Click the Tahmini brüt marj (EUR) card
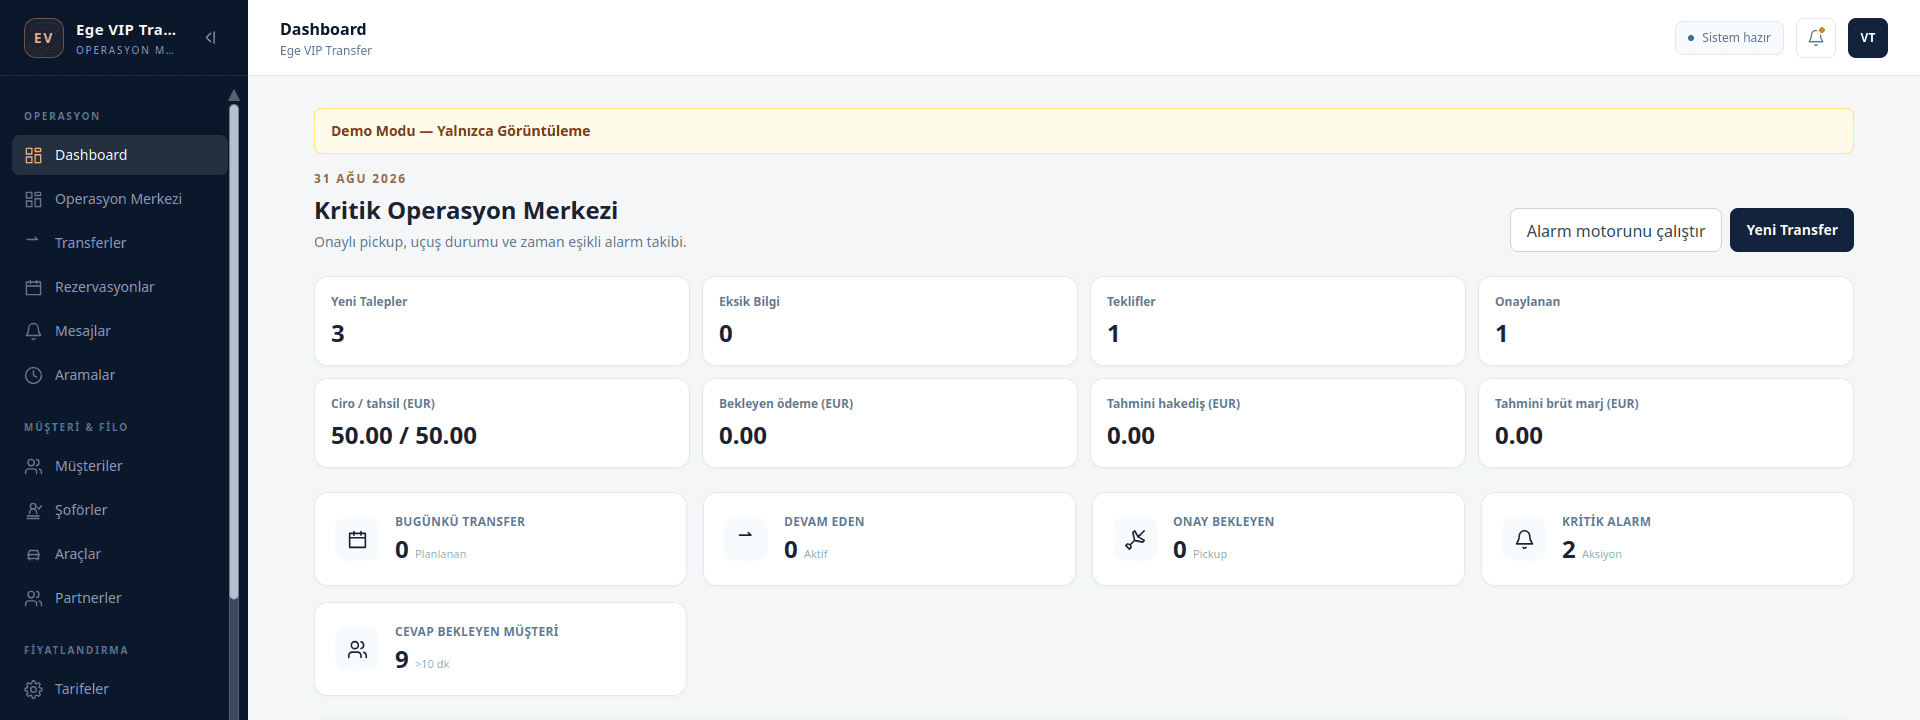Screen dimensions: 1920x720 coord(1666,423)
